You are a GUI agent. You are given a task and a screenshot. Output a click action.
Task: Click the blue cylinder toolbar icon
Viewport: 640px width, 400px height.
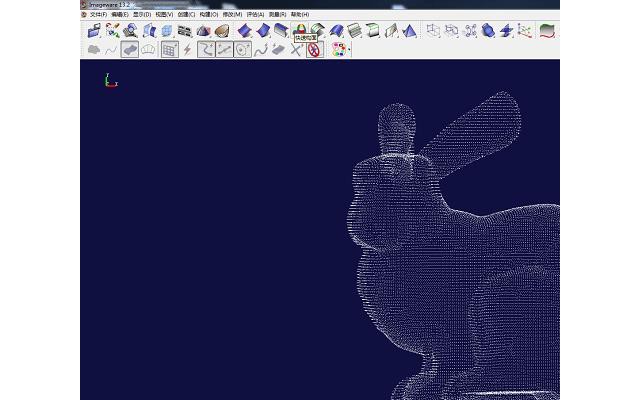click(488, 31)
